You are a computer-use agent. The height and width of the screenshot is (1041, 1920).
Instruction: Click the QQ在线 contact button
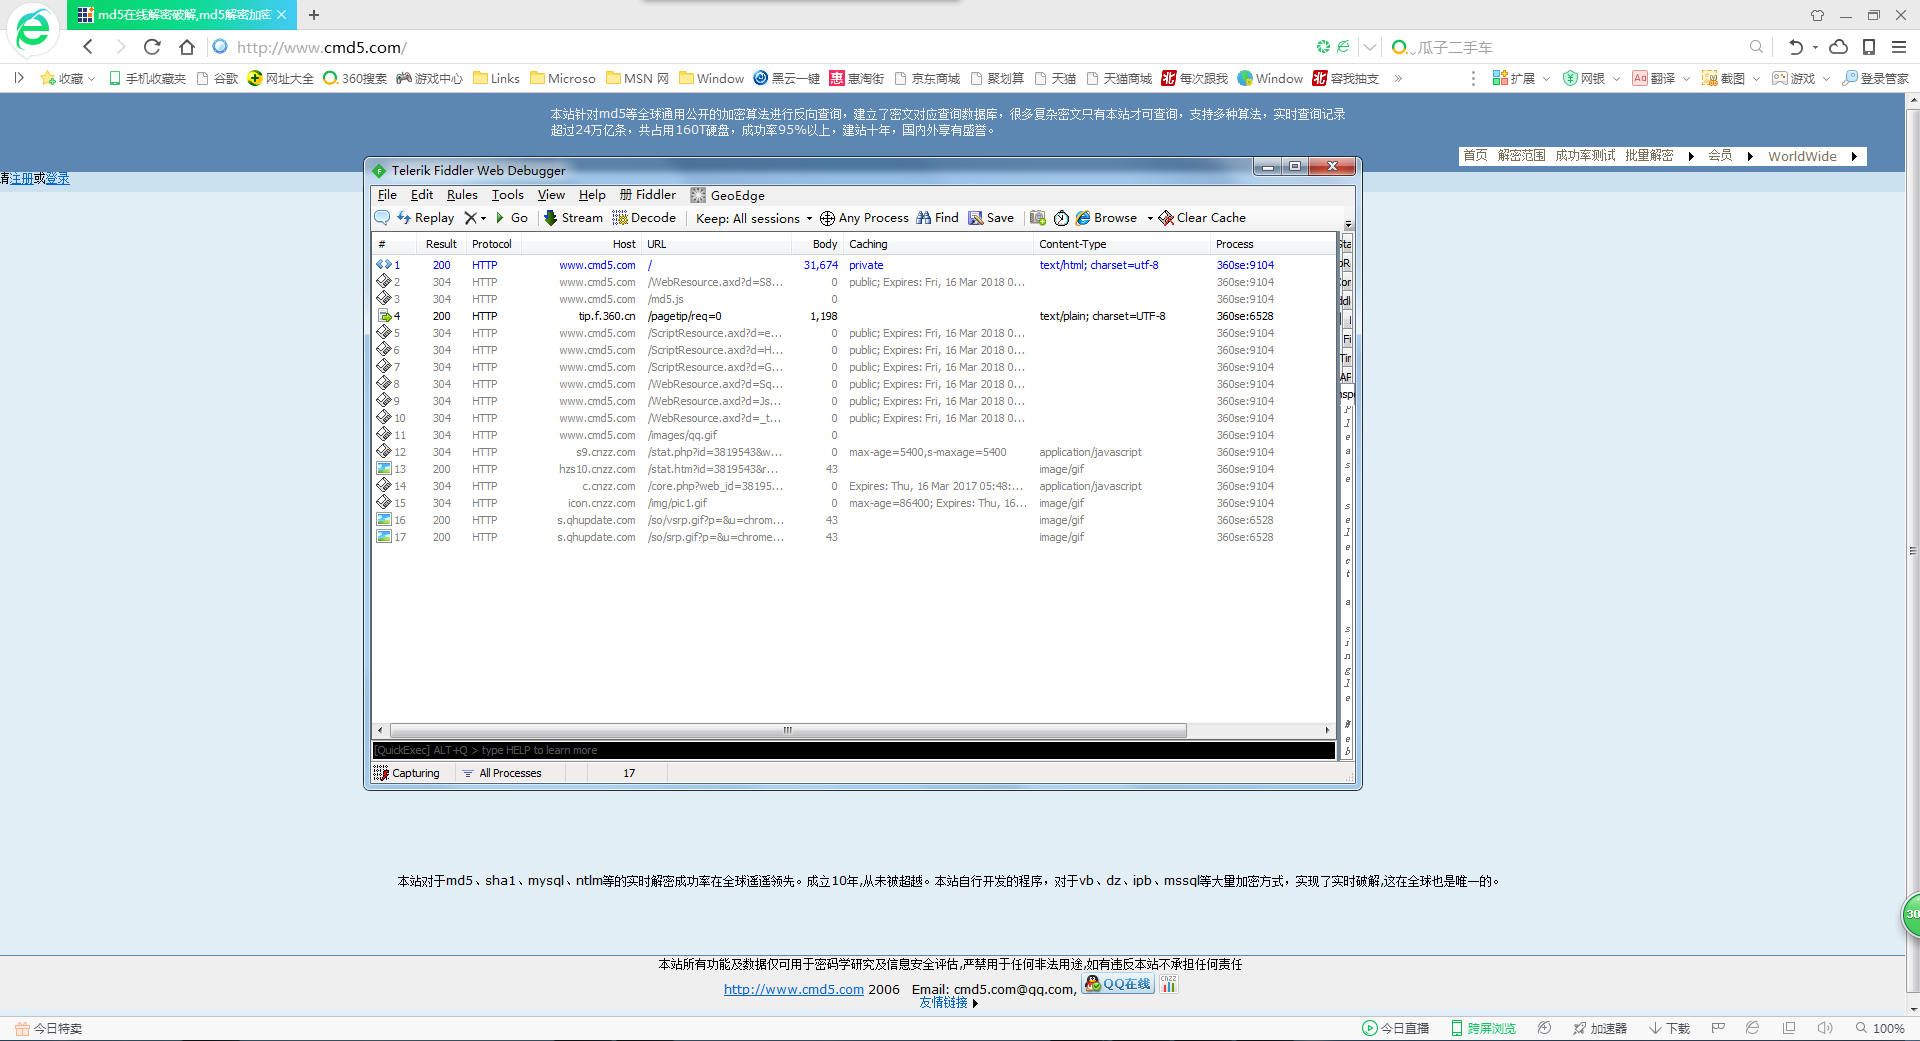pos(1118,984)
